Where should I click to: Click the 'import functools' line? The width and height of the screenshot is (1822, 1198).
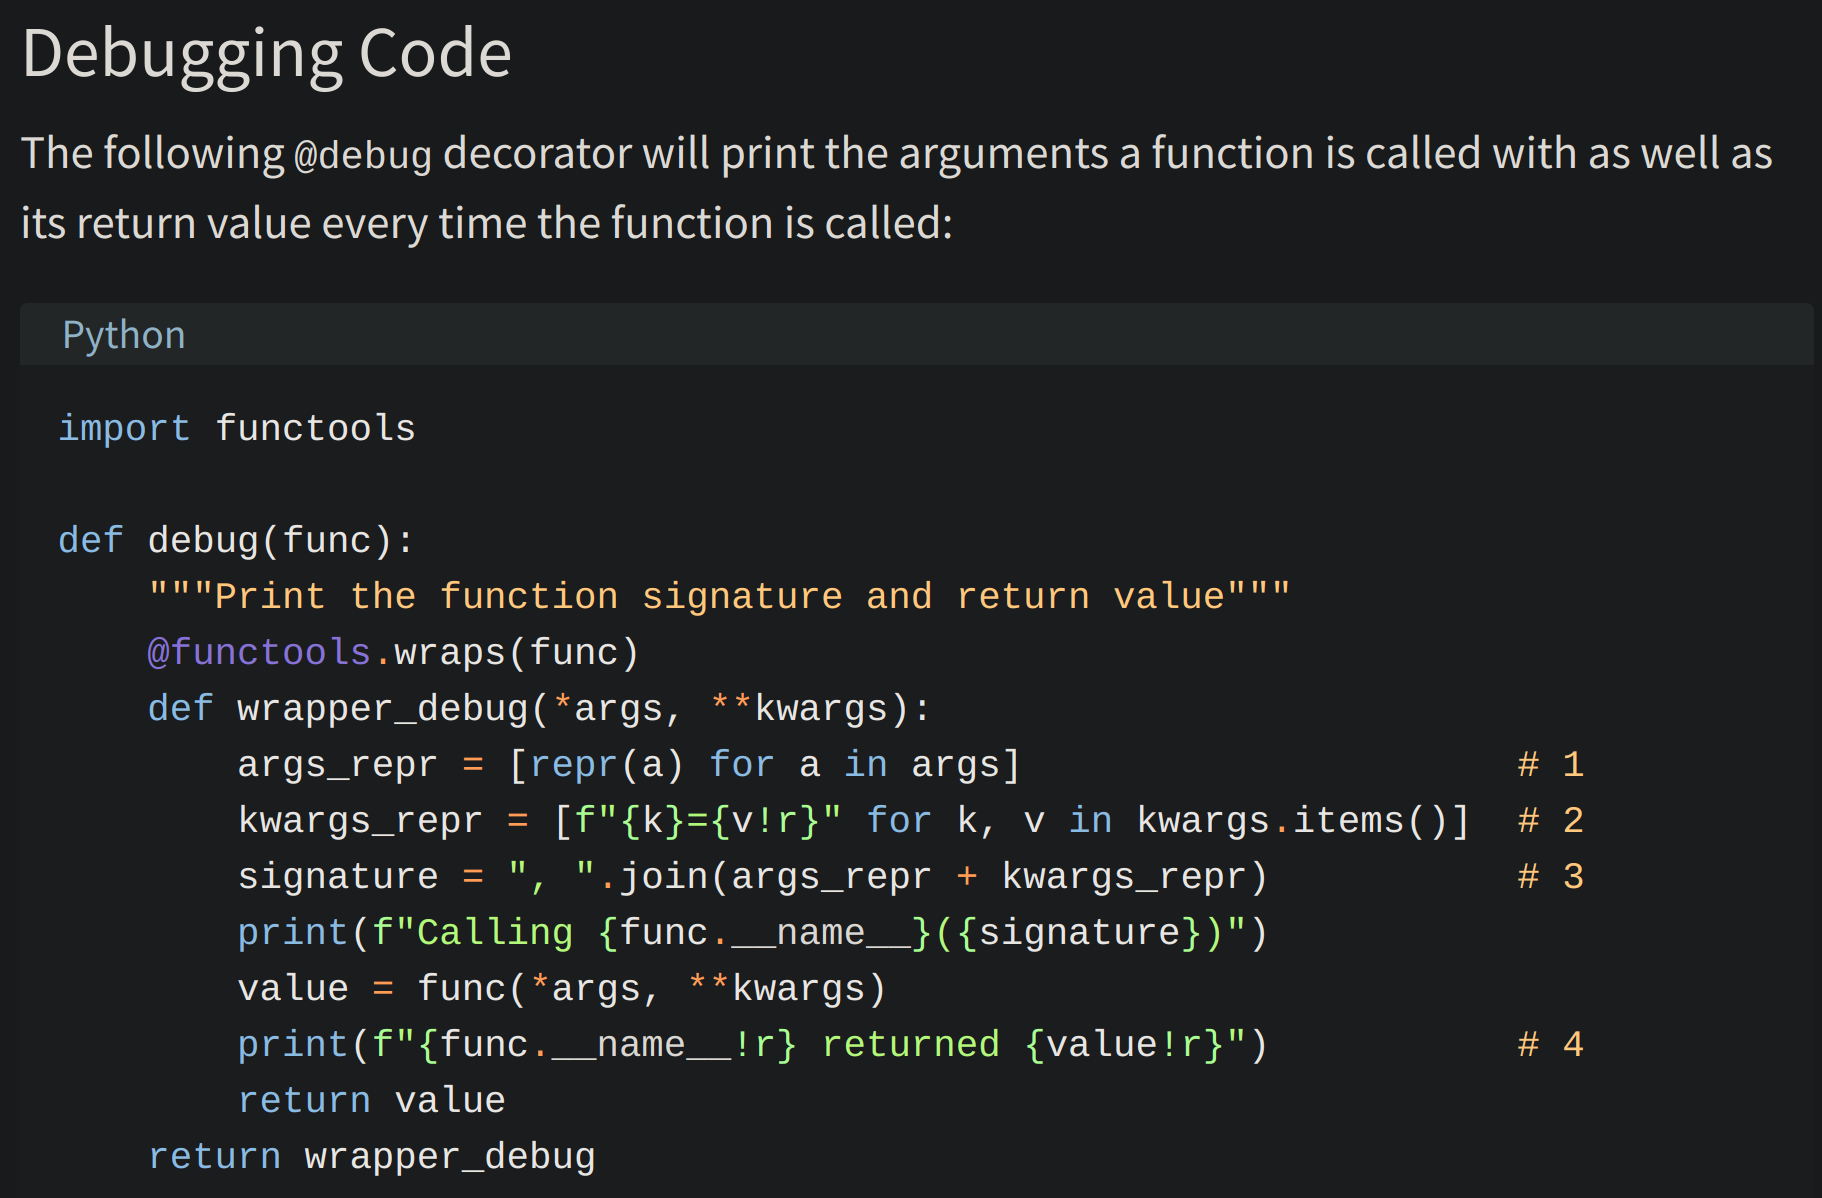click(x=237, y=428)
